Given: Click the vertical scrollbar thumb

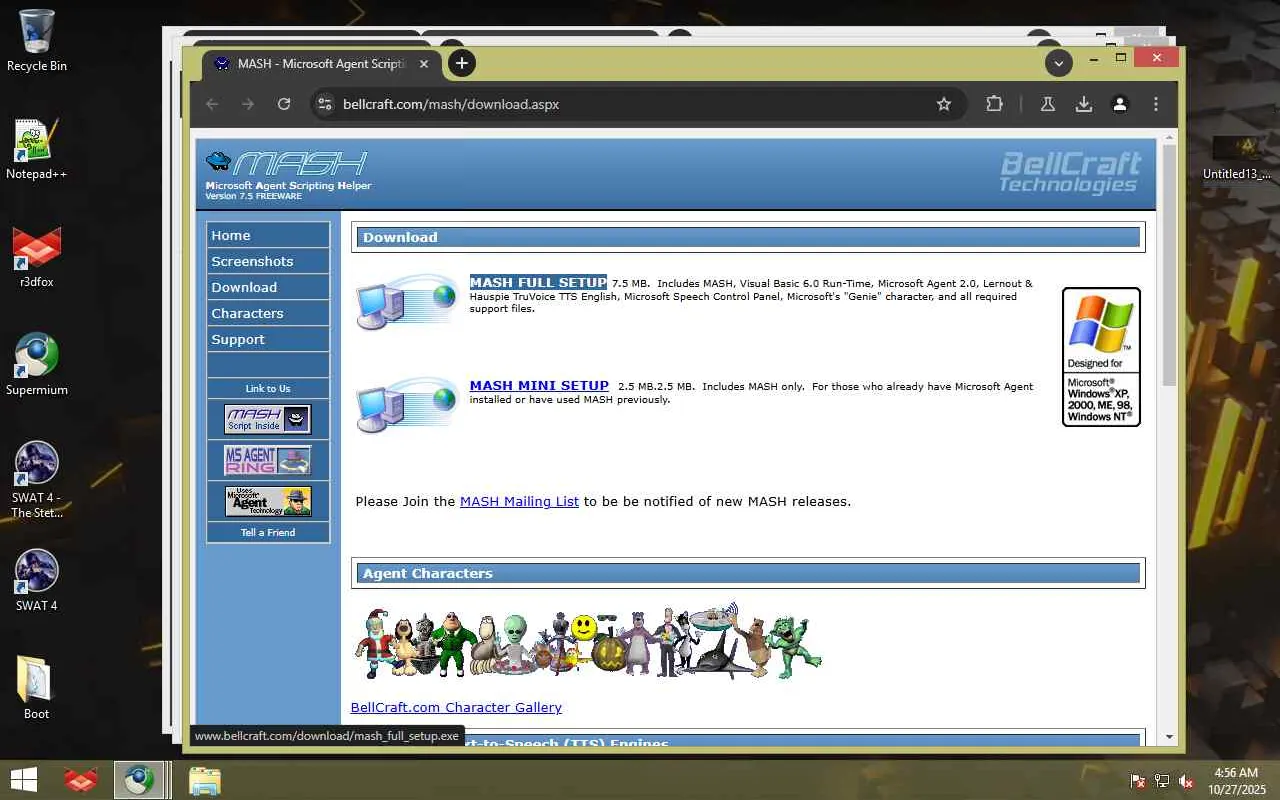Looking at the screenshot, I should (x=1170, y=265).
